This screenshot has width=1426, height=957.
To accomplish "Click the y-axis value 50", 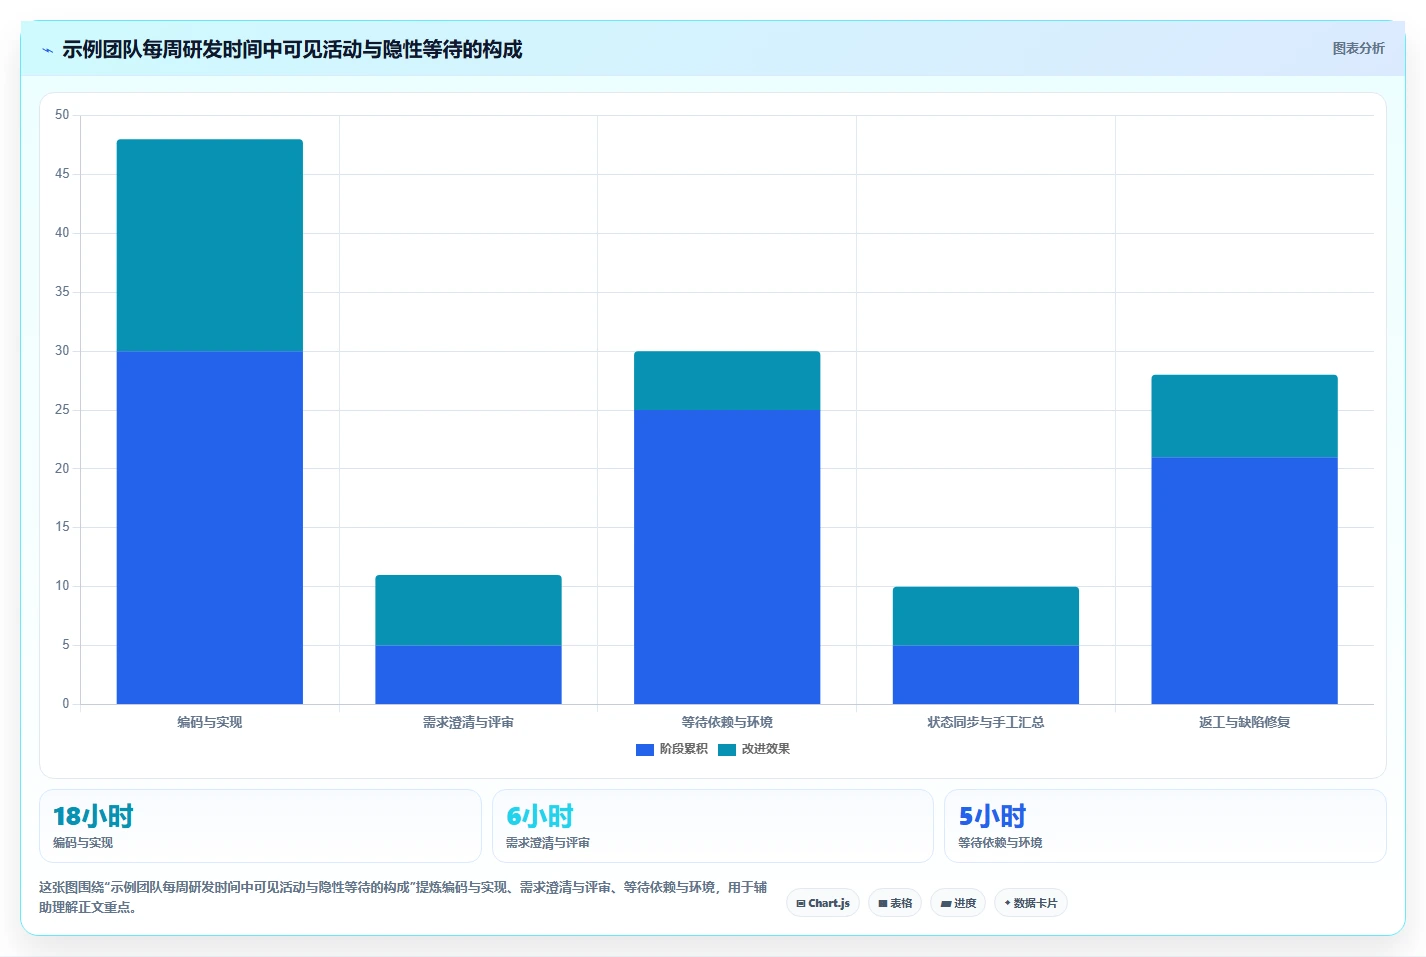I will pos(62,115).
